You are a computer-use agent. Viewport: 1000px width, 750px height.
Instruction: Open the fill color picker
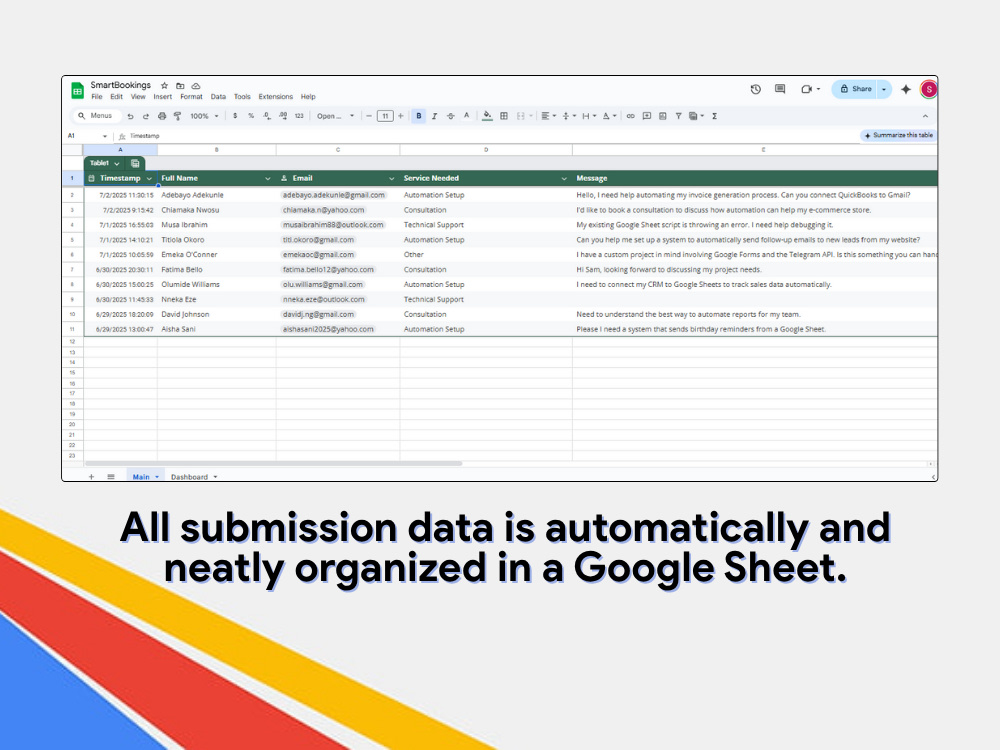tap(487, 116)
